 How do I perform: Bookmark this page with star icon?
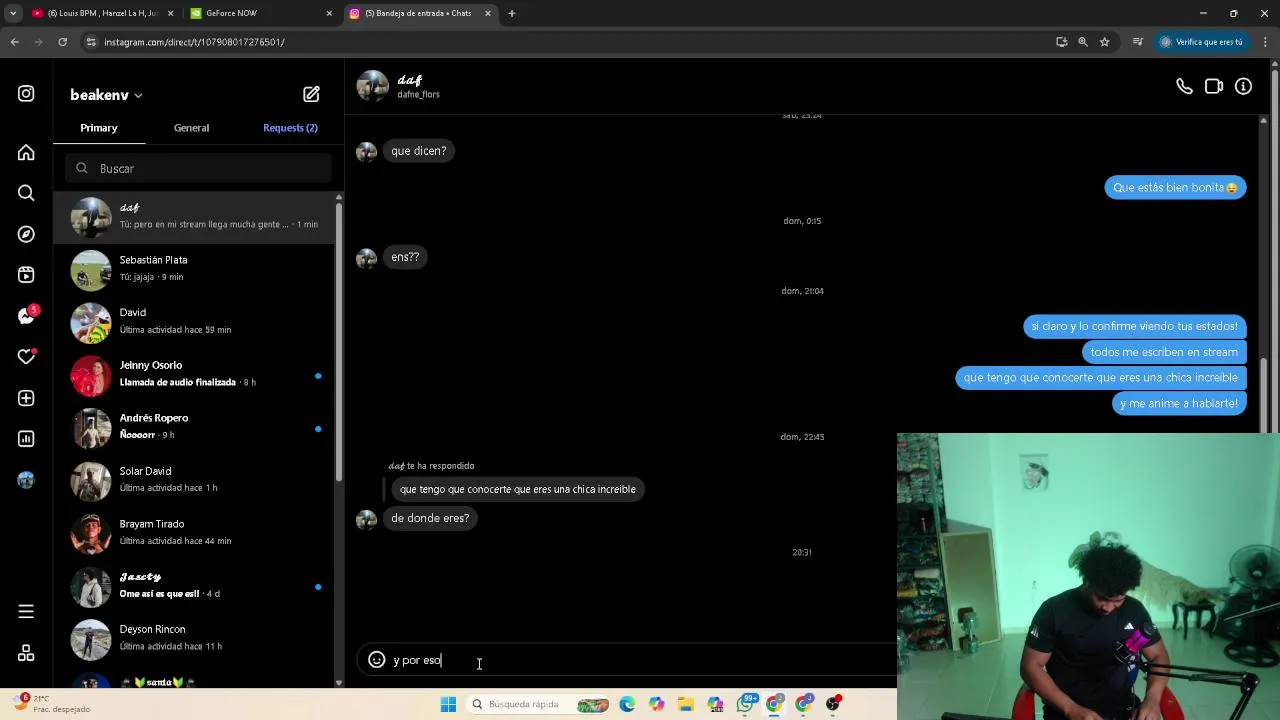1104,42
